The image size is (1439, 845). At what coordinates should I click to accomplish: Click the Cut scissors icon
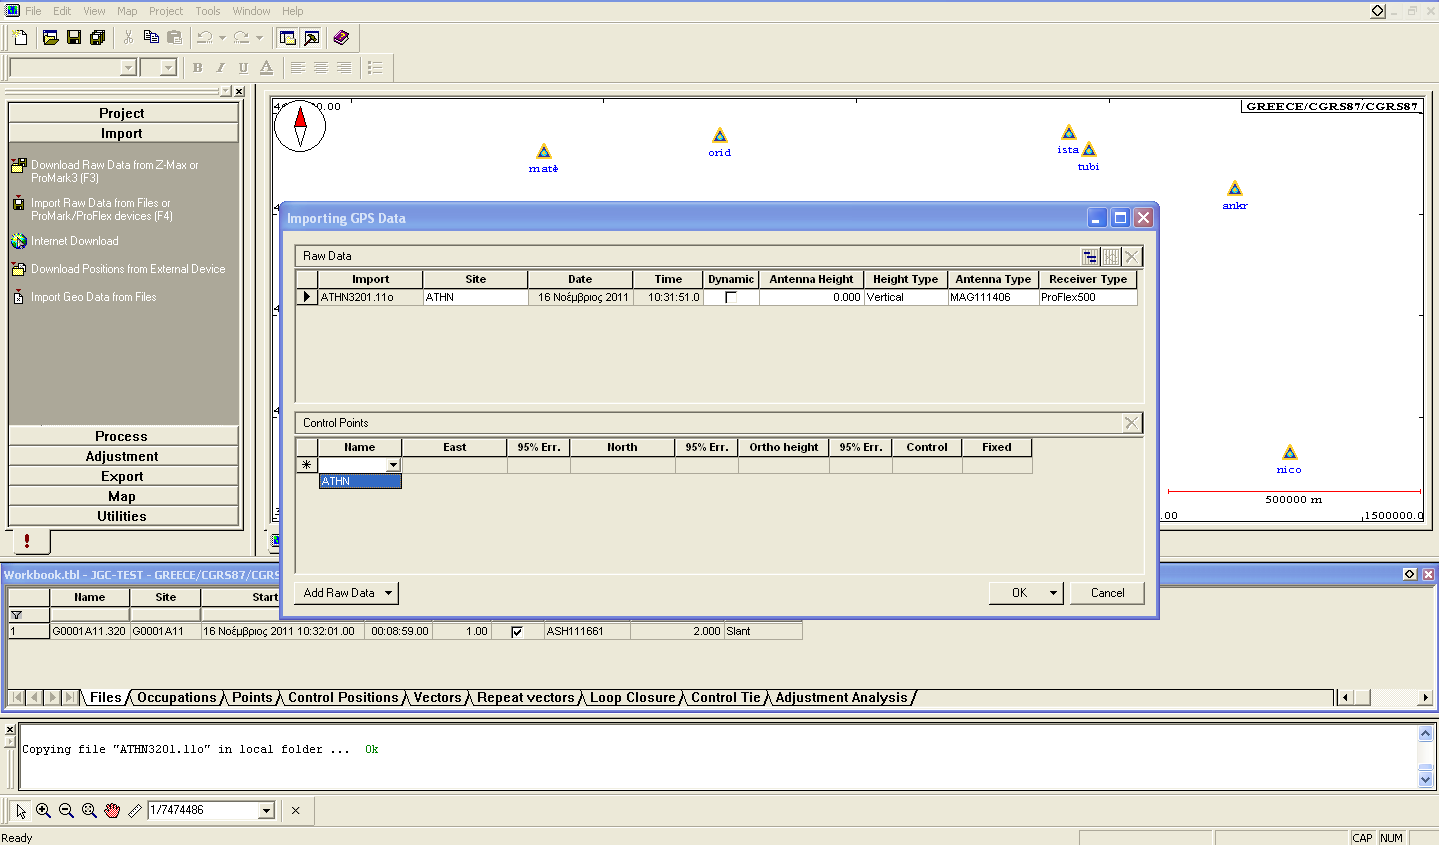(x=128, y=38)
